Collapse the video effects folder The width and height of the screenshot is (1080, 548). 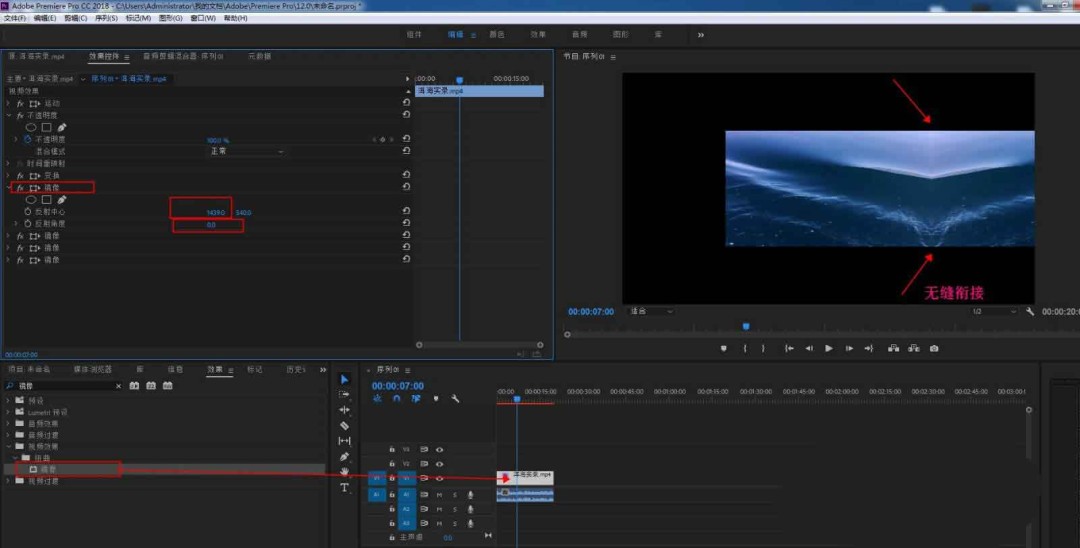8,447
